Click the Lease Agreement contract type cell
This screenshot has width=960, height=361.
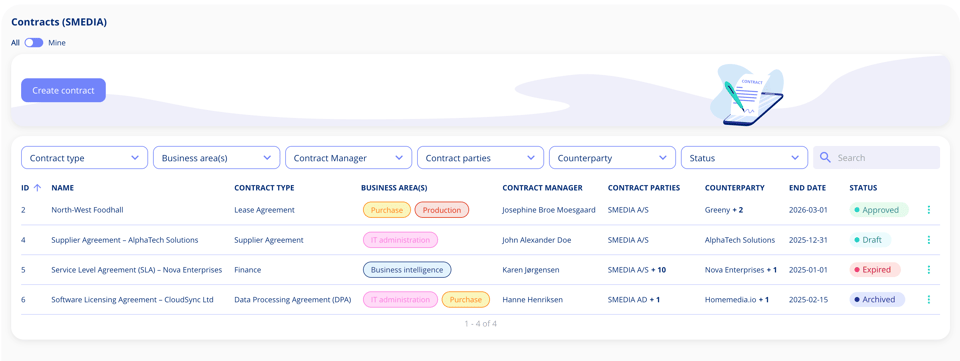[264, 210]
